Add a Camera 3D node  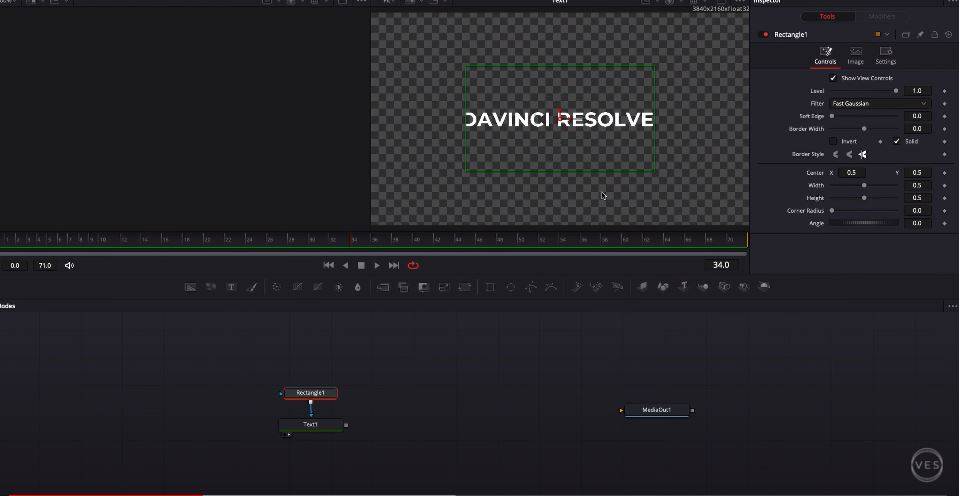724,287
